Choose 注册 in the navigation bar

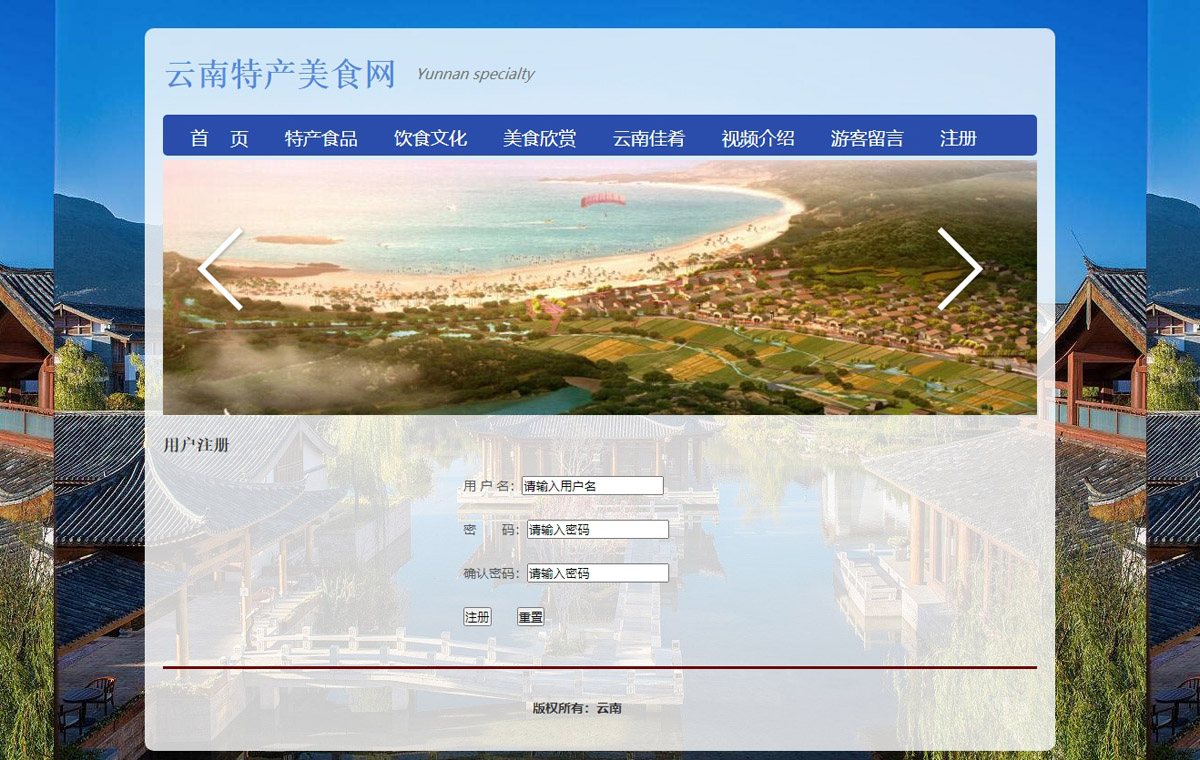coord(958,138)
